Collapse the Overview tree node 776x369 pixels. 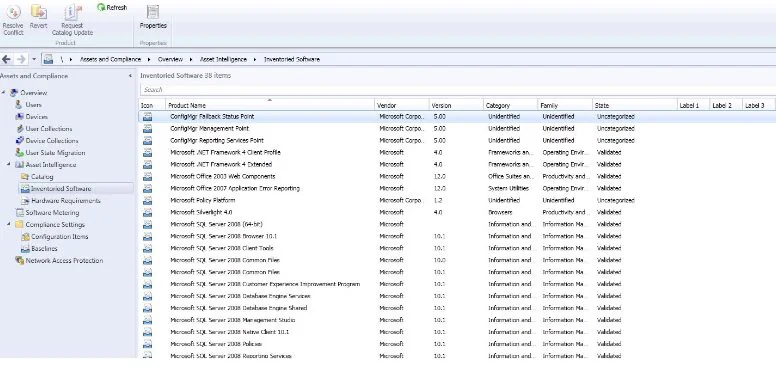click(3, 92)
